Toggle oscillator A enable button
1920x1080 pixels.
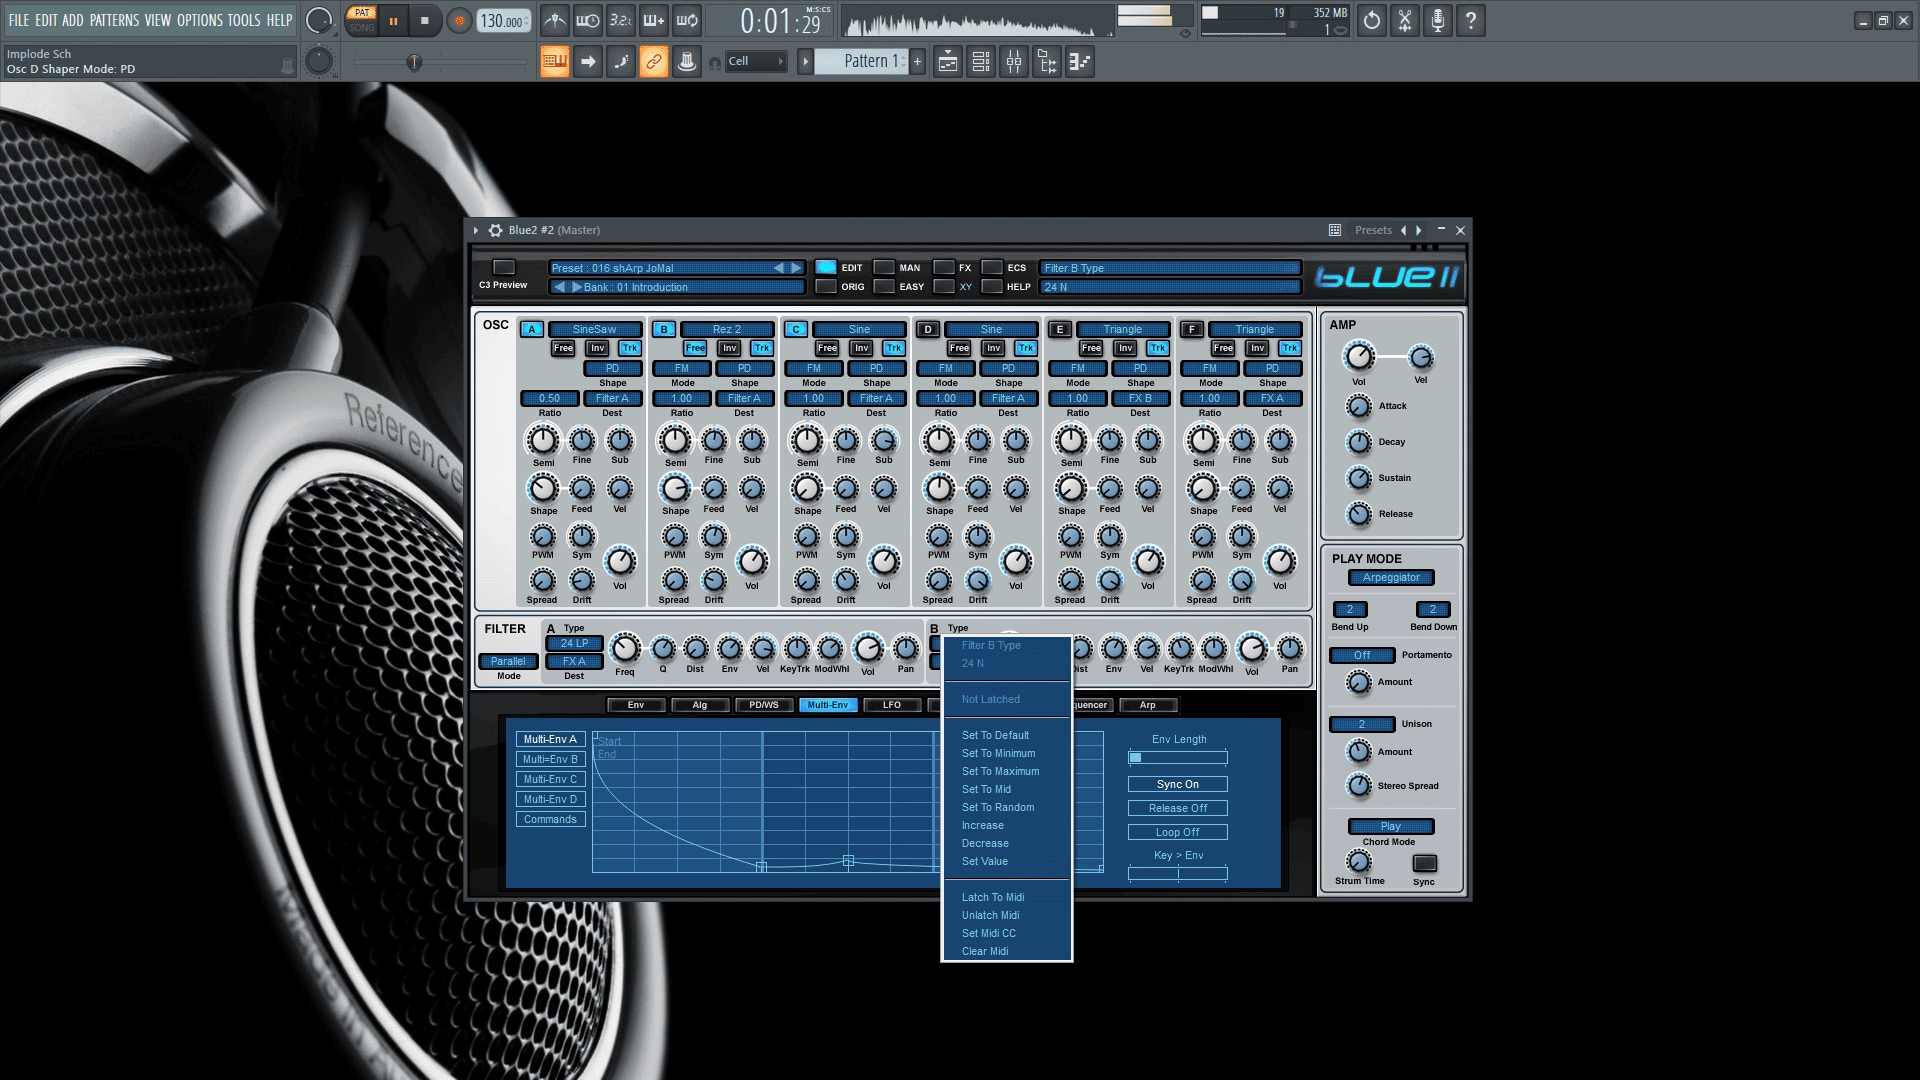(x=532, y=329)
